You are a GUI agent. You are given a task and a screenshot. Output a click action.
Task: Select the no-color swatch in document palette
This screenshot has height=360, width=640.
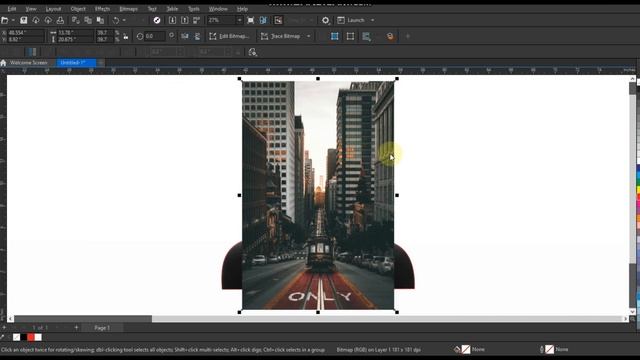(16, 337)
